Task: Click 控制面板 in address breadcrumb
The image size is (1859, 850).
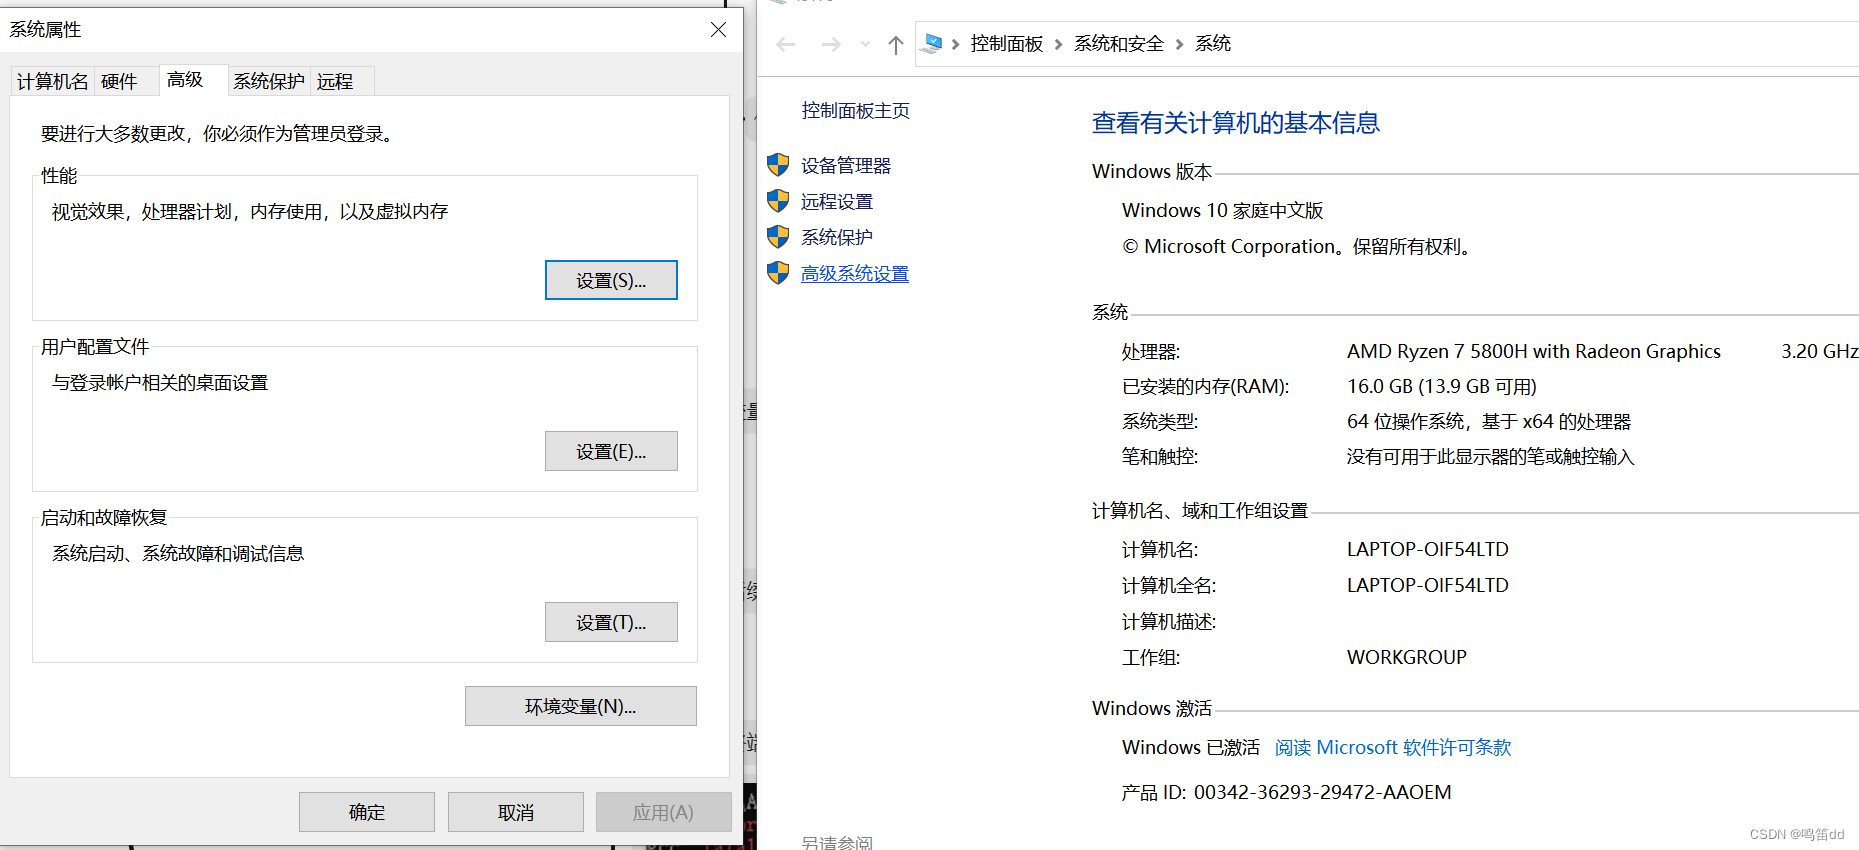Action: point(1007,44)
